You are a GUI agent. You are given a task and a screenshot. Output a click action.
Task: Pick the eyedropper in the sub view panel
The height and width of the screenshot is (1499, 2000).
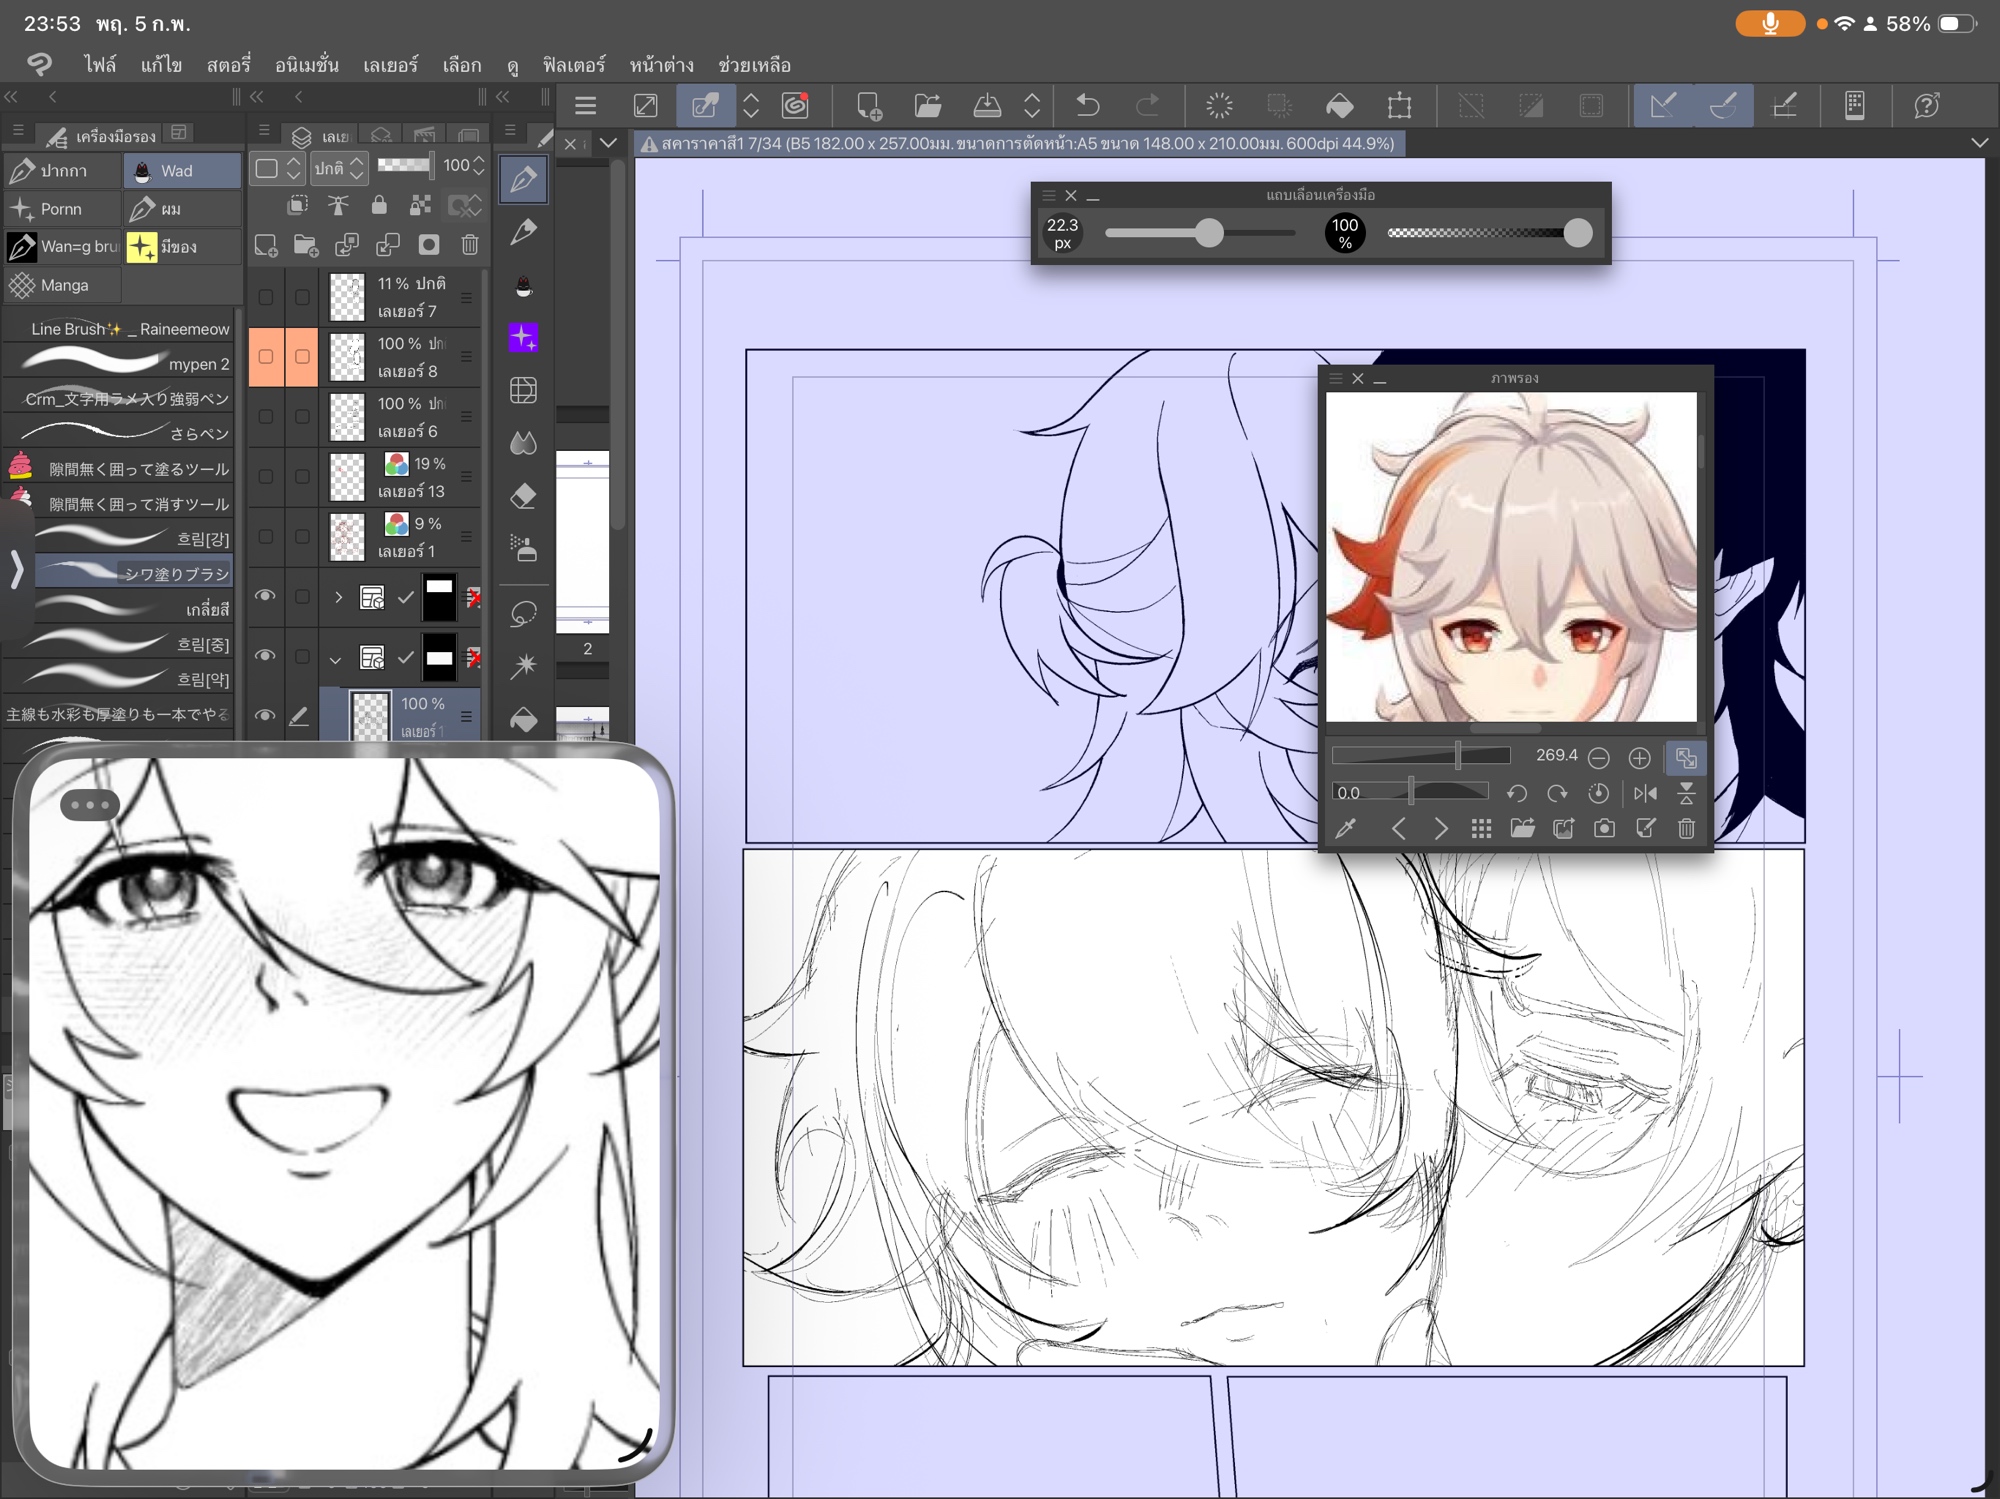click(1346, 828)
